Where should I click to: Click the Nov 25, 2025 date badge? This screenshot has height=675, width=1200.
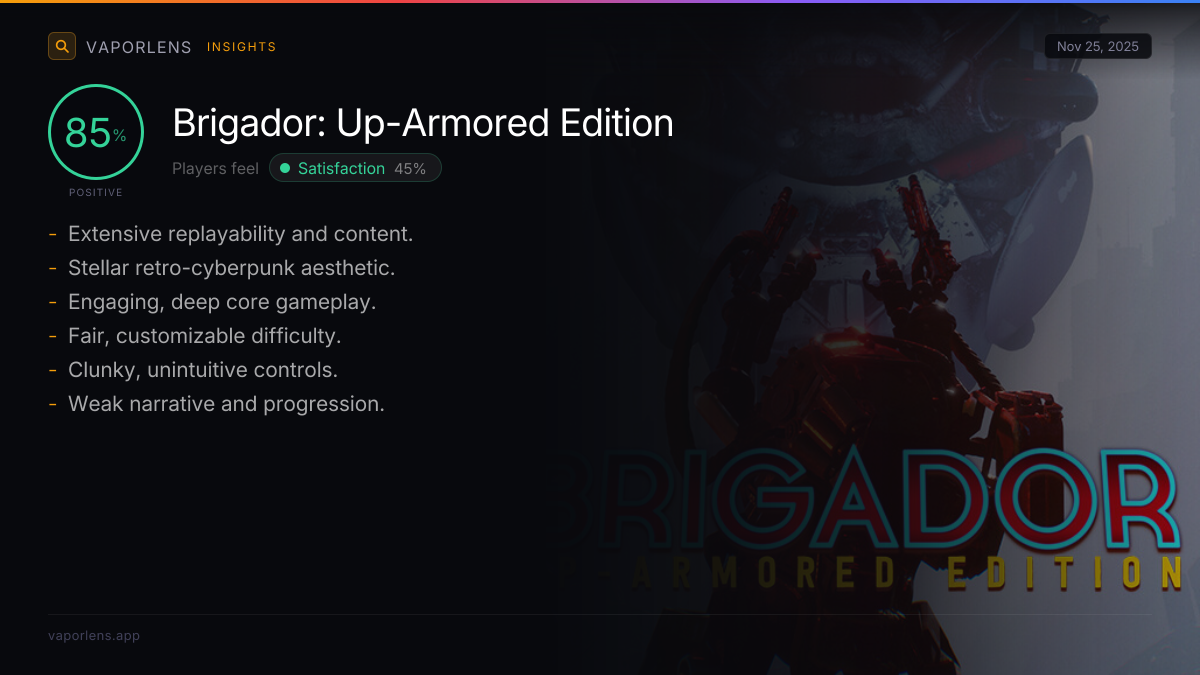pos(1098,47)
